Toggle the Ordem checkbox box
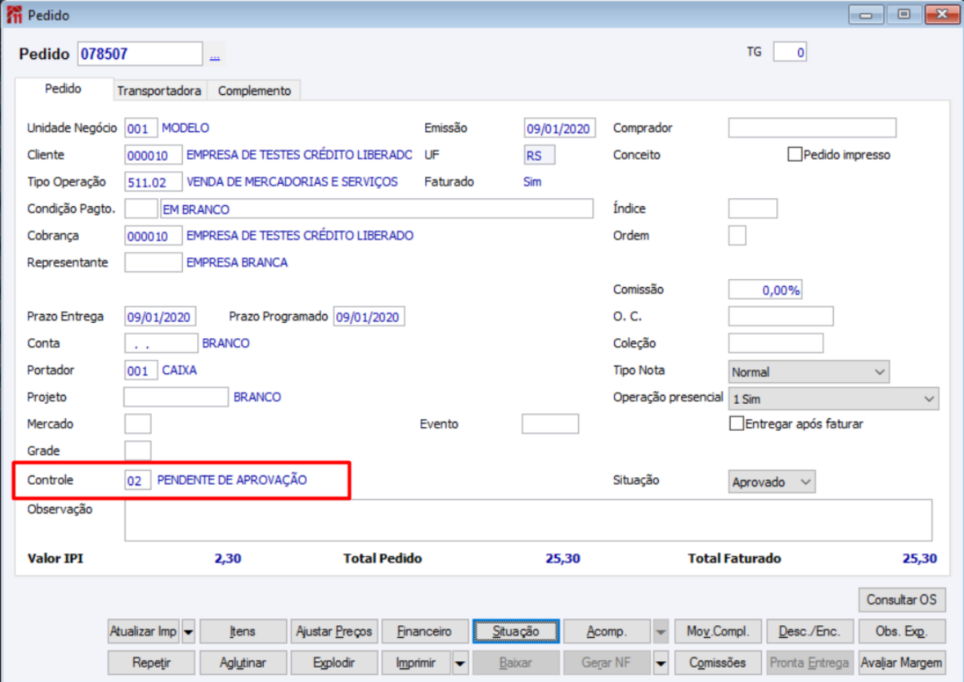 (x=737, y=236)
